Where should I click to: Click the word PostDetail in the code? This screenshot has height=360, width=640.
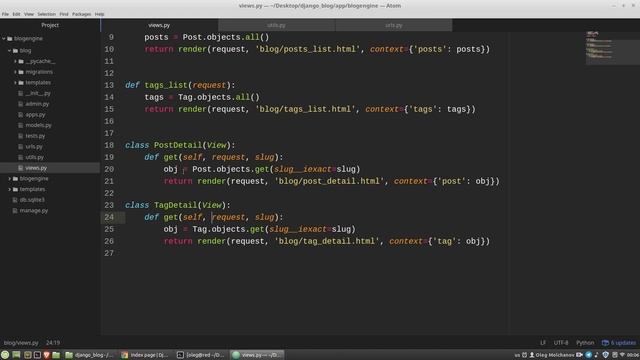pos(178,145)
